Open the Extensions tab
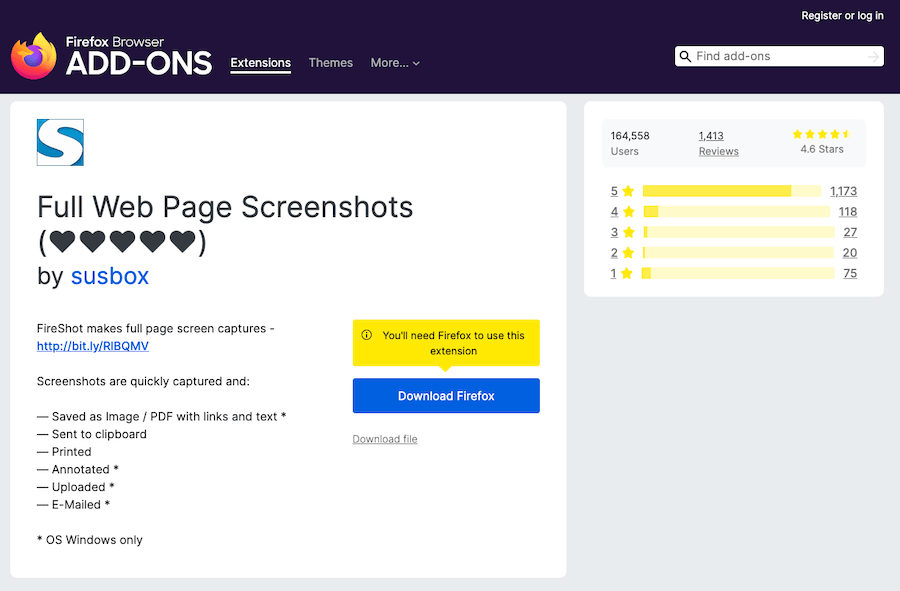 (261, 63)
